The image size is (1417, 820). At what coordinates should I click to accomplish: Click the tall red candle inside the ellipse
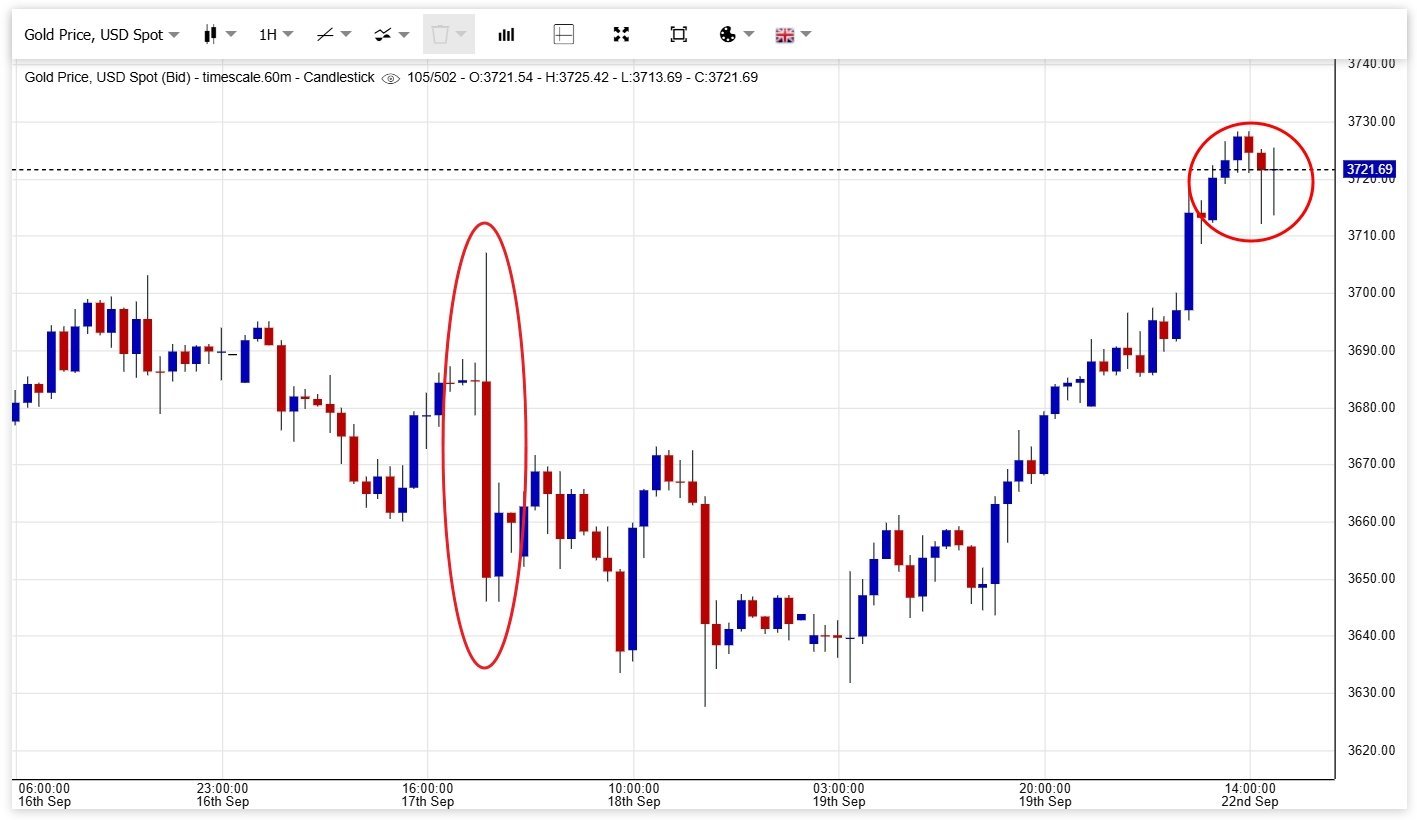coord(486,478)
